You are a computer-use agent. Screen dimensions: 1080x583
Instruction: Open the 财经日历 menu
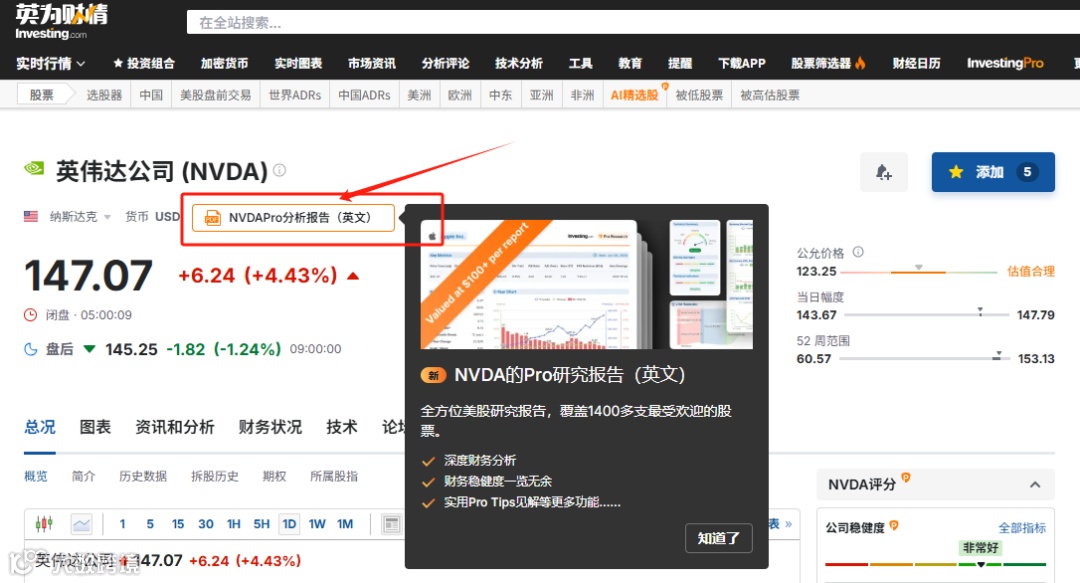(x=916, y=63)
